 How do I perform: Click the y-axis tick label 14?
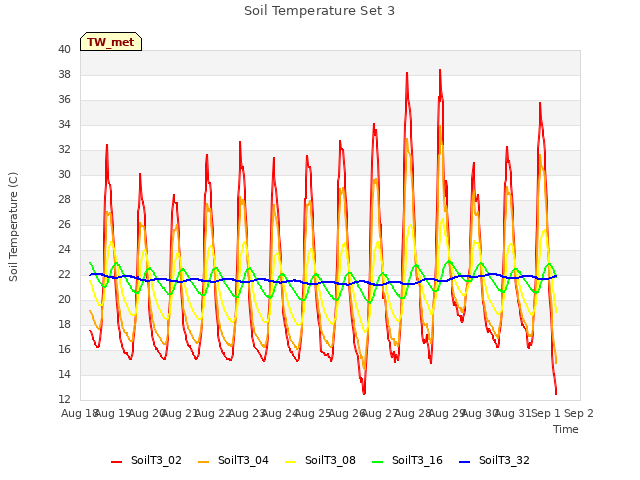[x=64, y=374]
